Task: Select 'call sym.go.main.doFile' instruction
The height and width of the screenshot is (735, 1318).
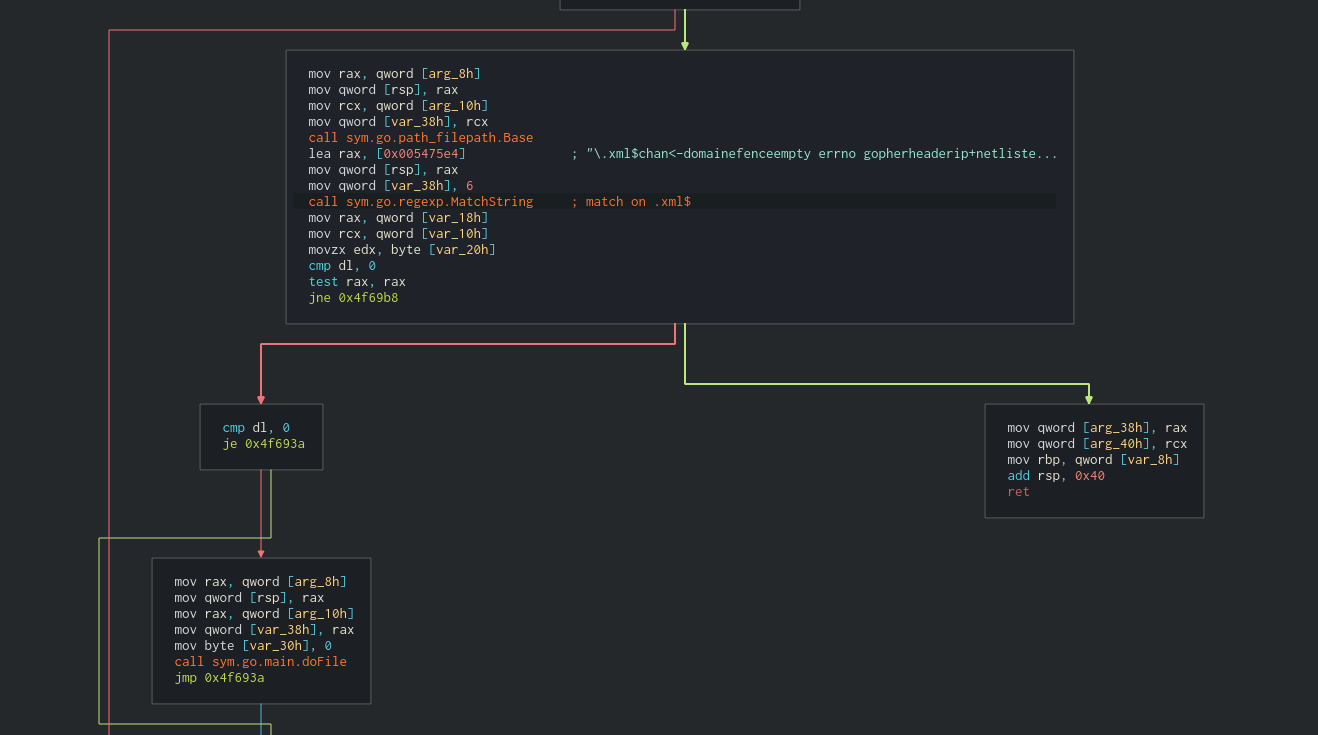Action: click(261, 662)
